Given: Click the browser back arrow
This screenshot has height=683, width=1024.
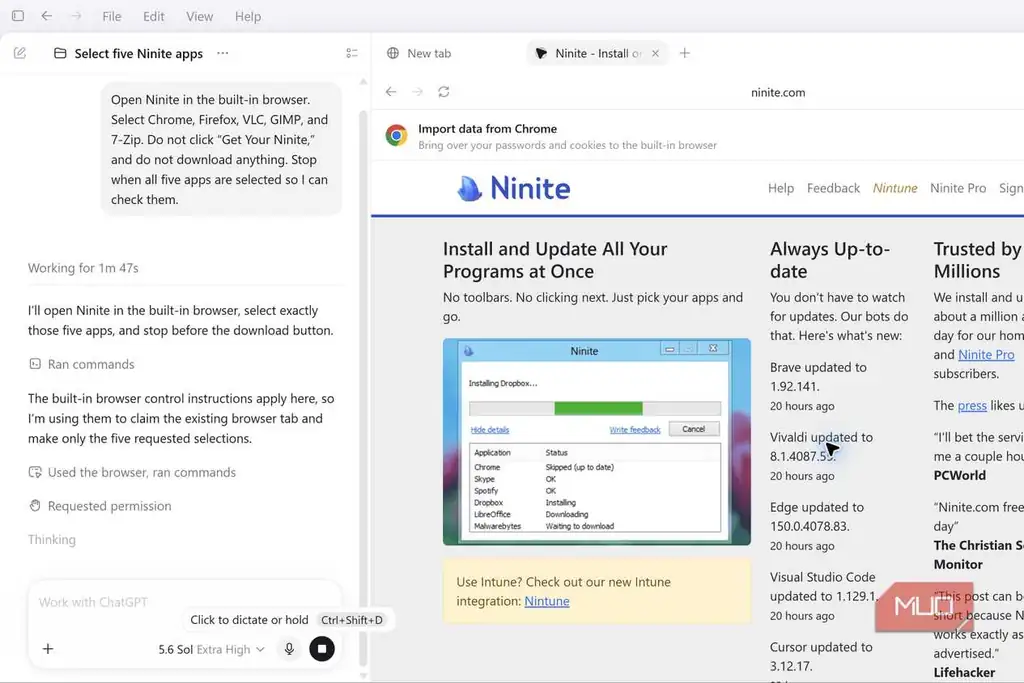Looking at the screenshot, I should [391, 92].
